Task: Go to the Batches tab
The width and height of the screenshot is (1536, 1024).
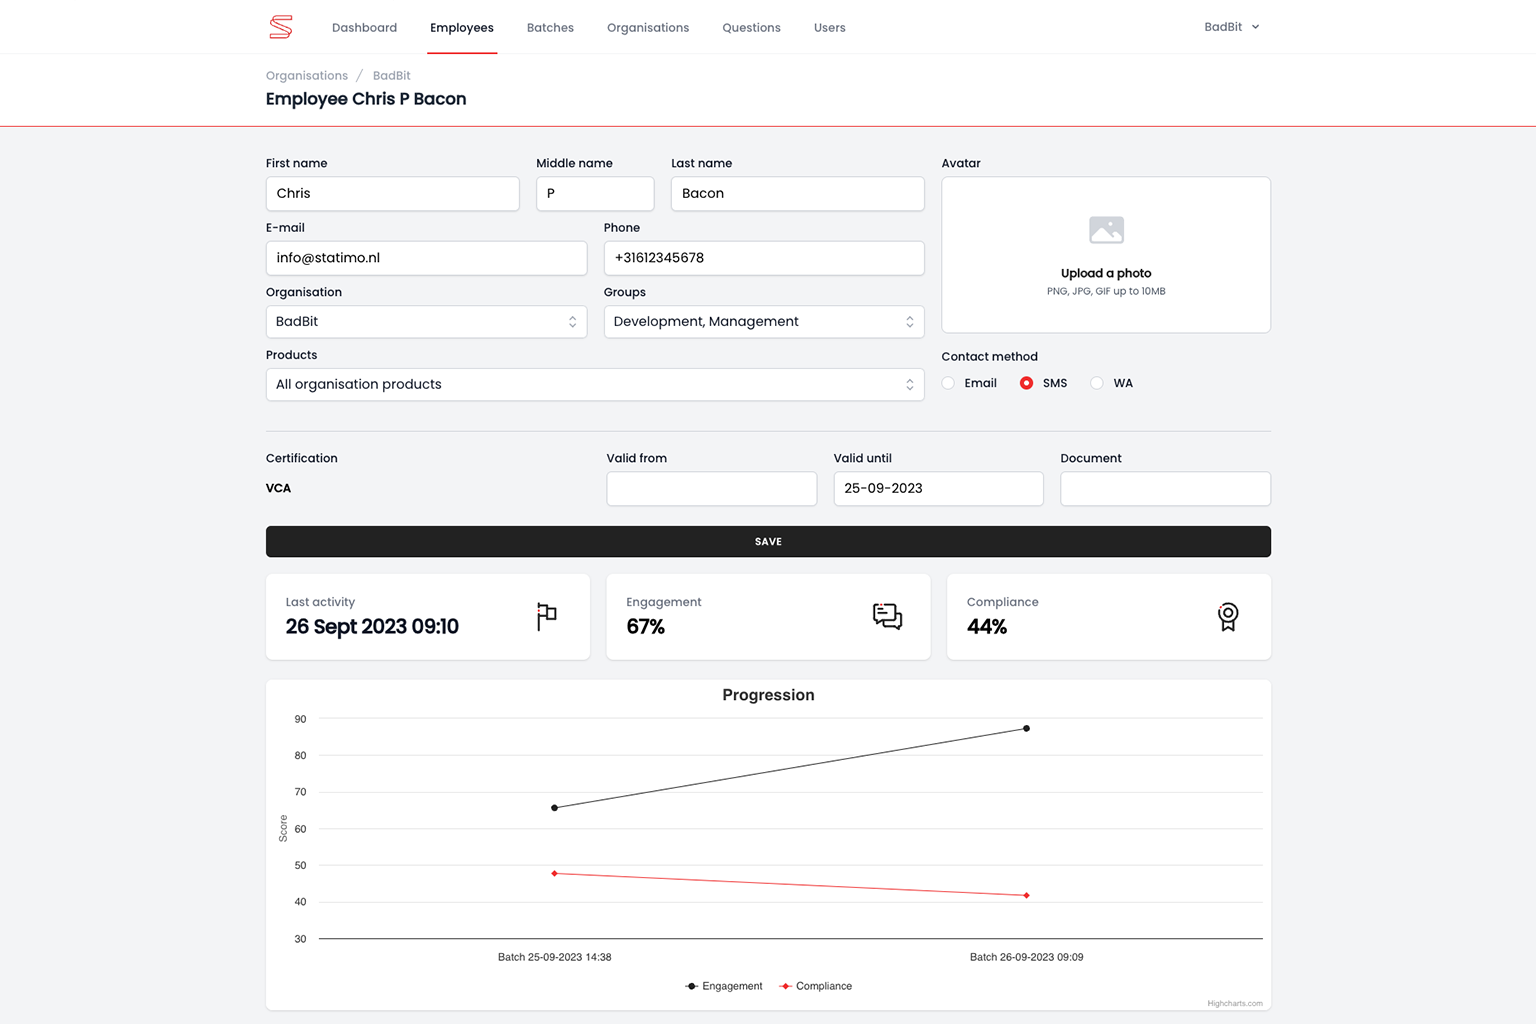Action: coord(550,28)
